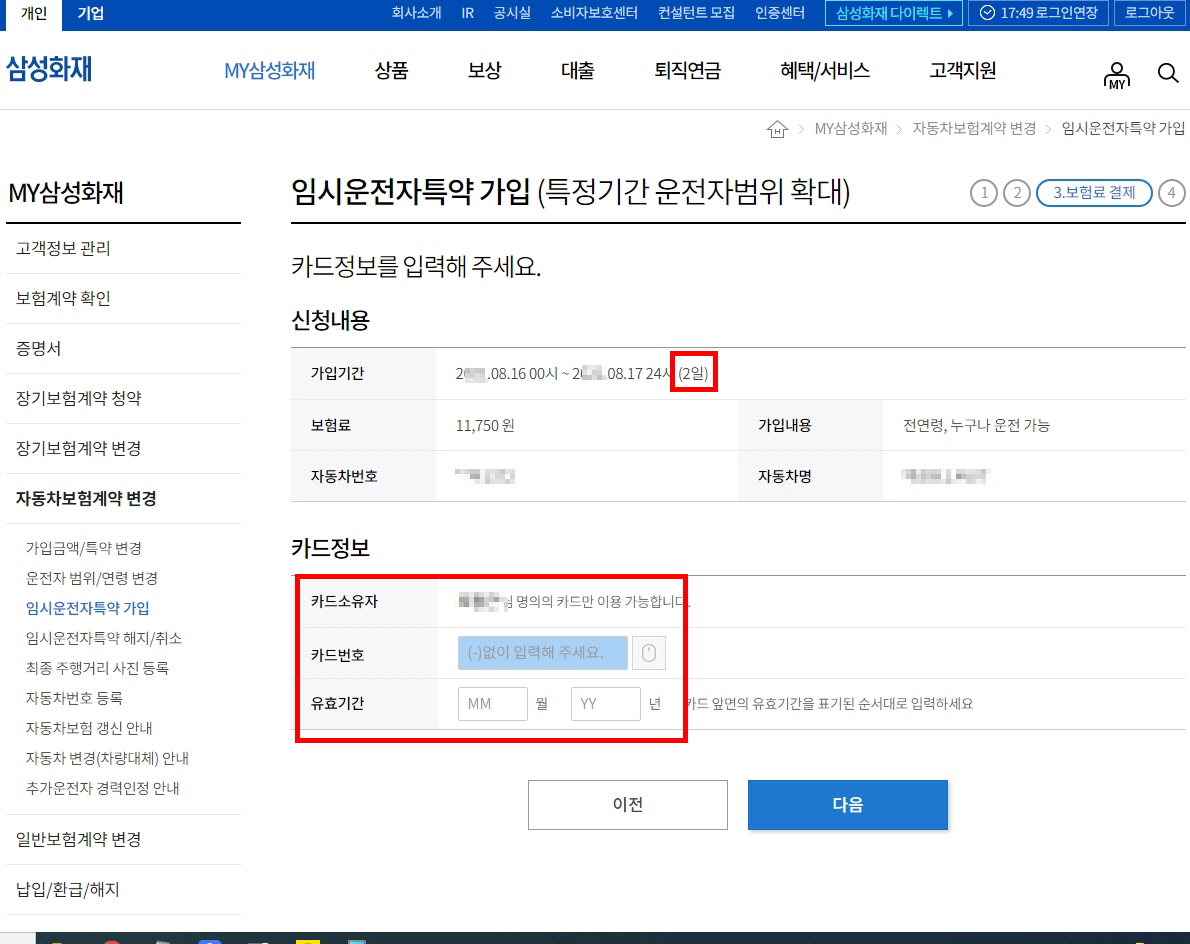Select 임시운전자특약 가입 submenu
This screenshot has height=944, width=1190.
(x=87, y=609)
